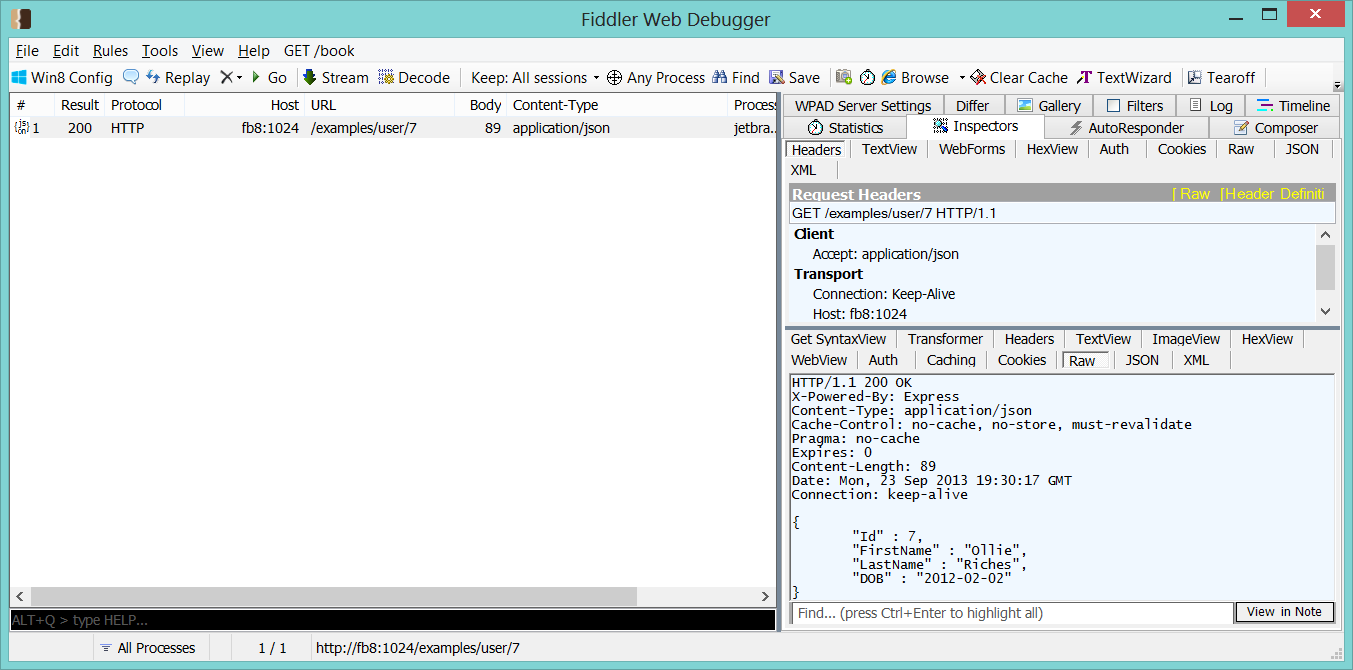This screenshot has height=670, width=1353.
Task: Open the Help menu
Action: 254,51
